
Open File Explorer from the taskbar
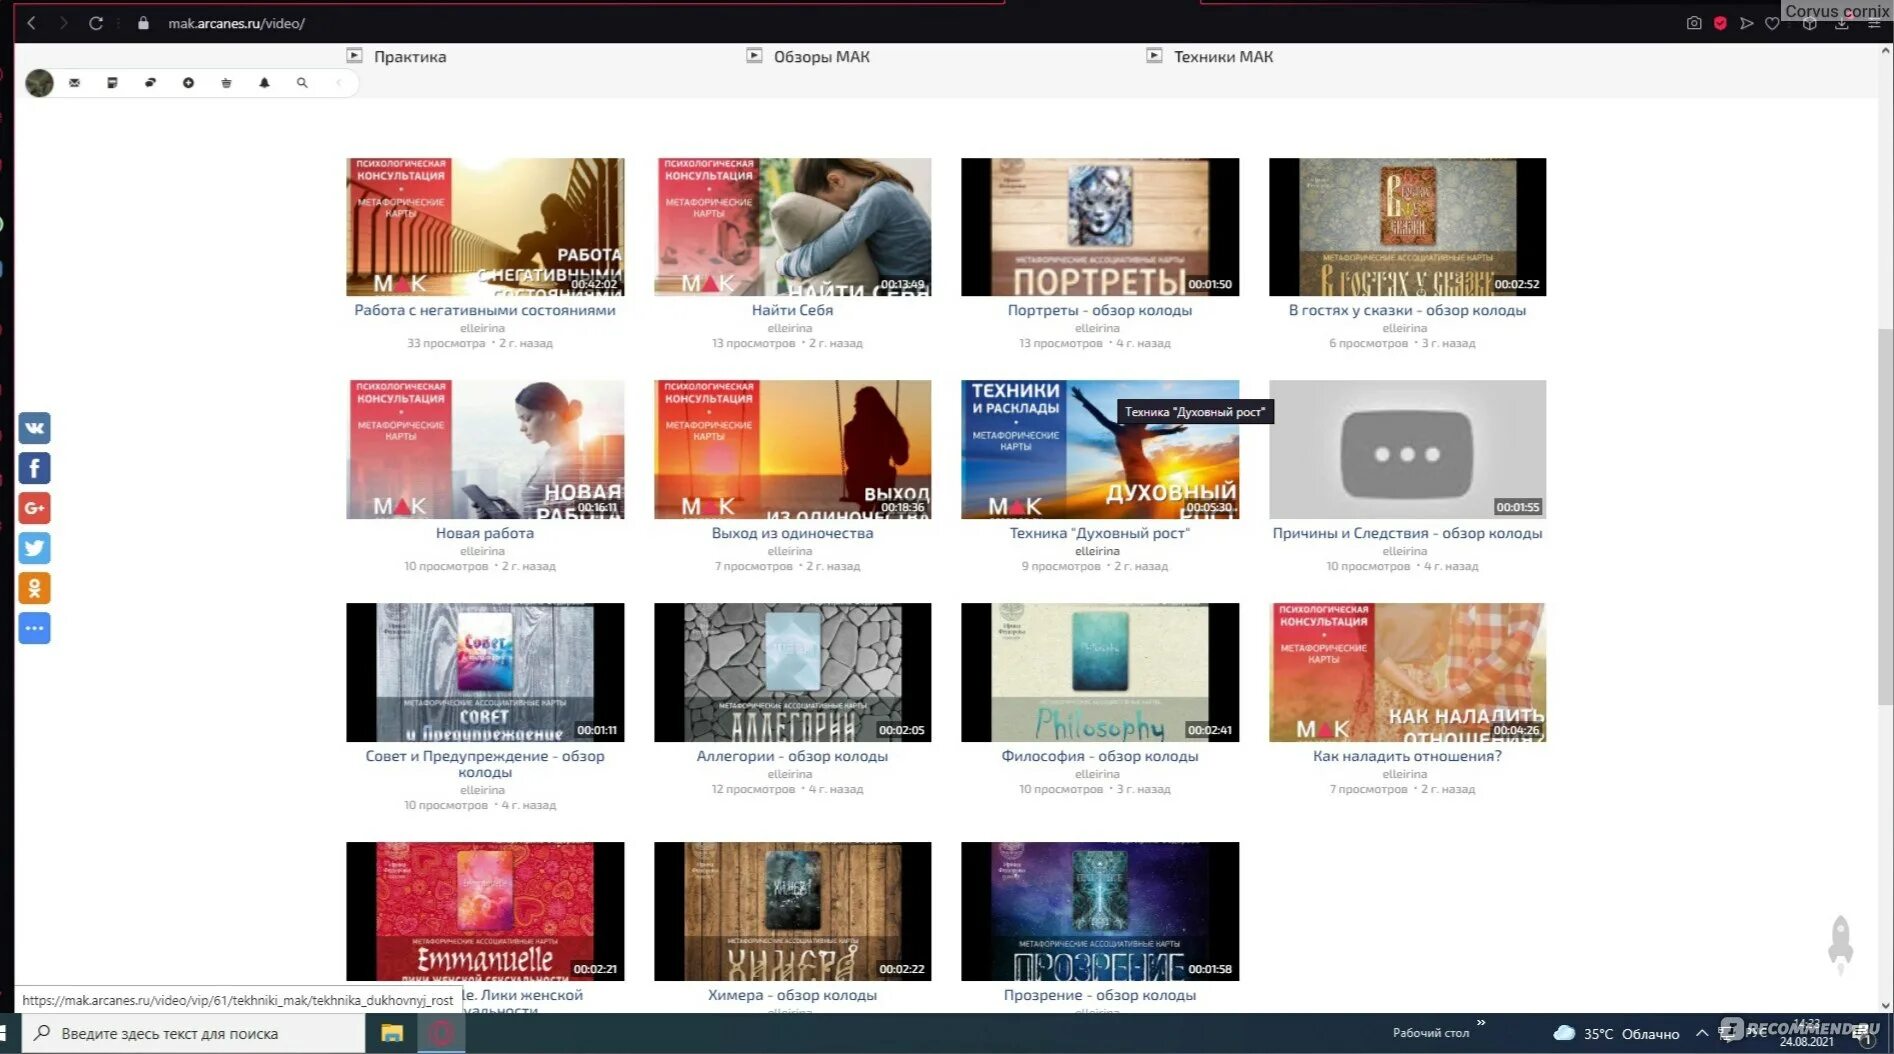tap(392, 1033)
